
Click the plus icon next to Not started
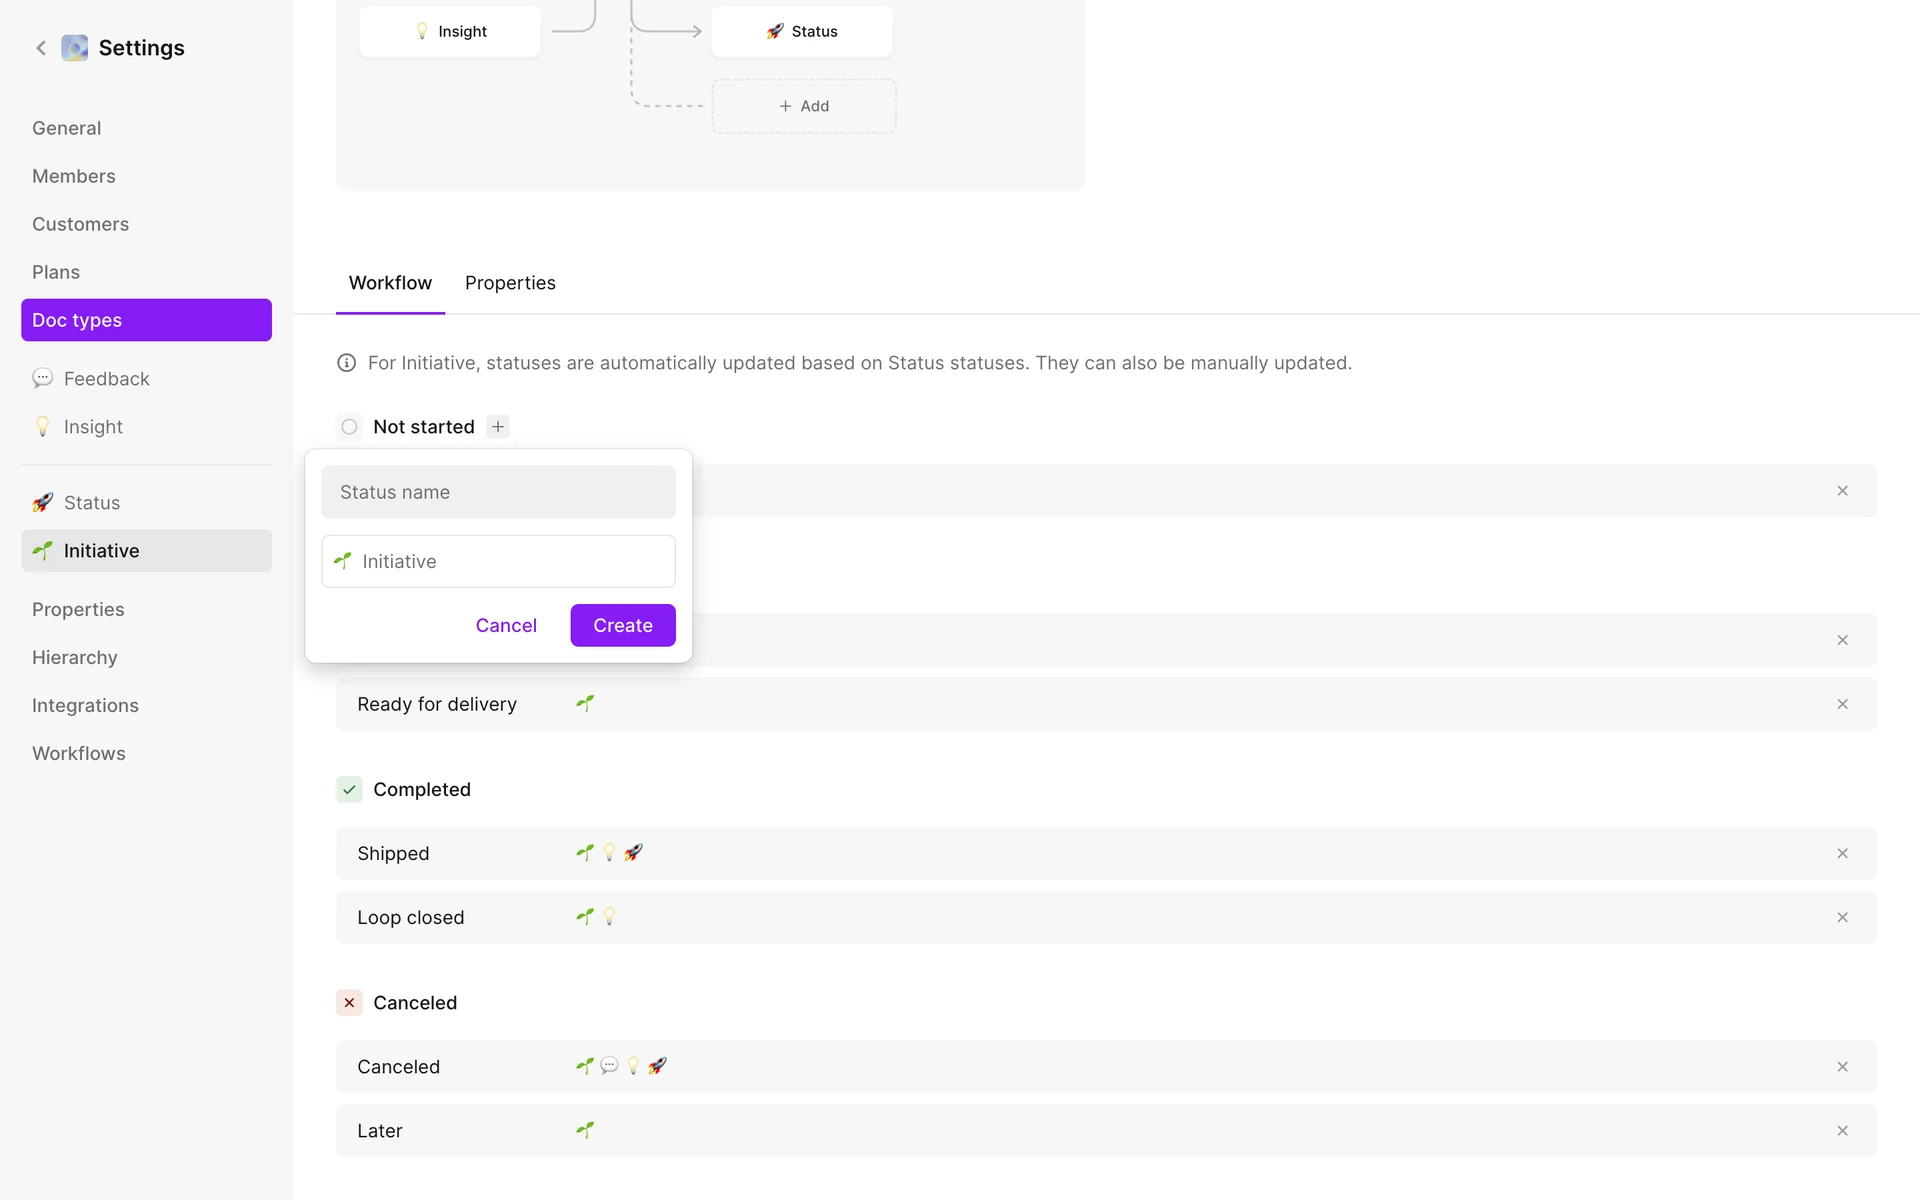[x=498, y=427]
